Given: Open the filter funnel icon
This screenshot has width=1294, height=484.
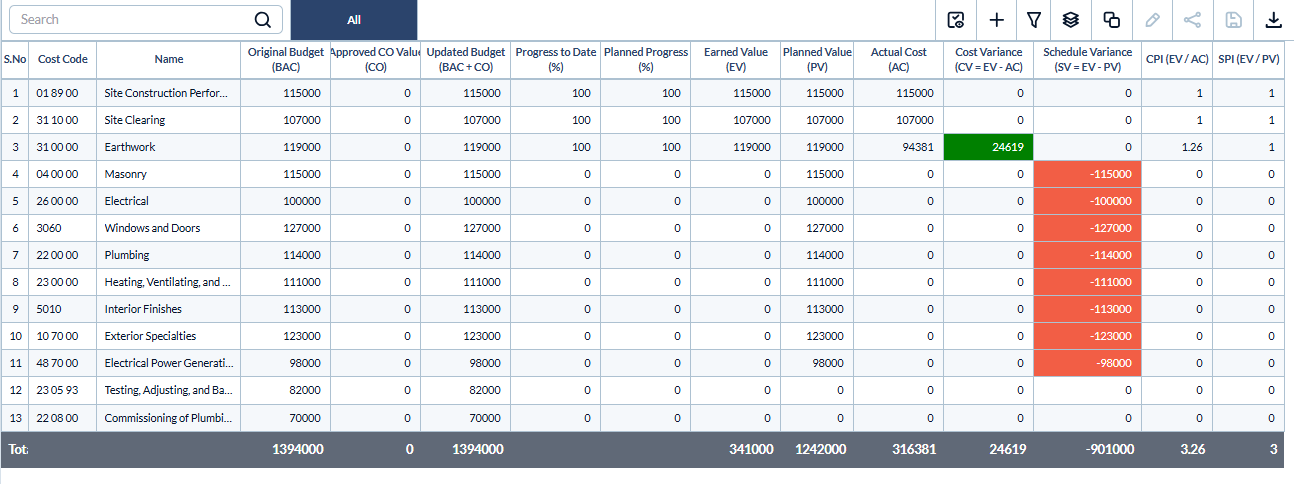Looking at the screenshot, I should click(1034, 20).
